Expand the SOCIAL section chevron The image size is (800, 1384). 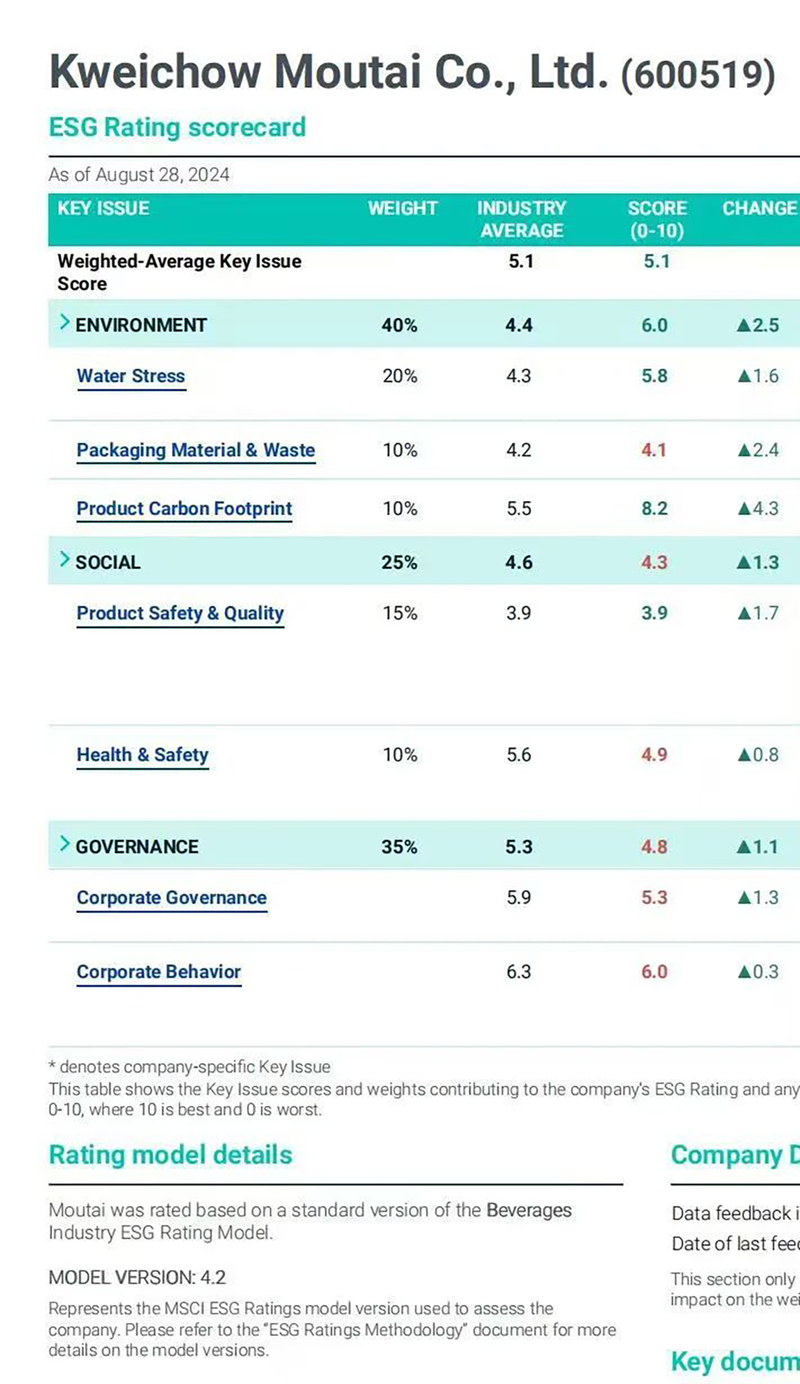tap(64, 561)
